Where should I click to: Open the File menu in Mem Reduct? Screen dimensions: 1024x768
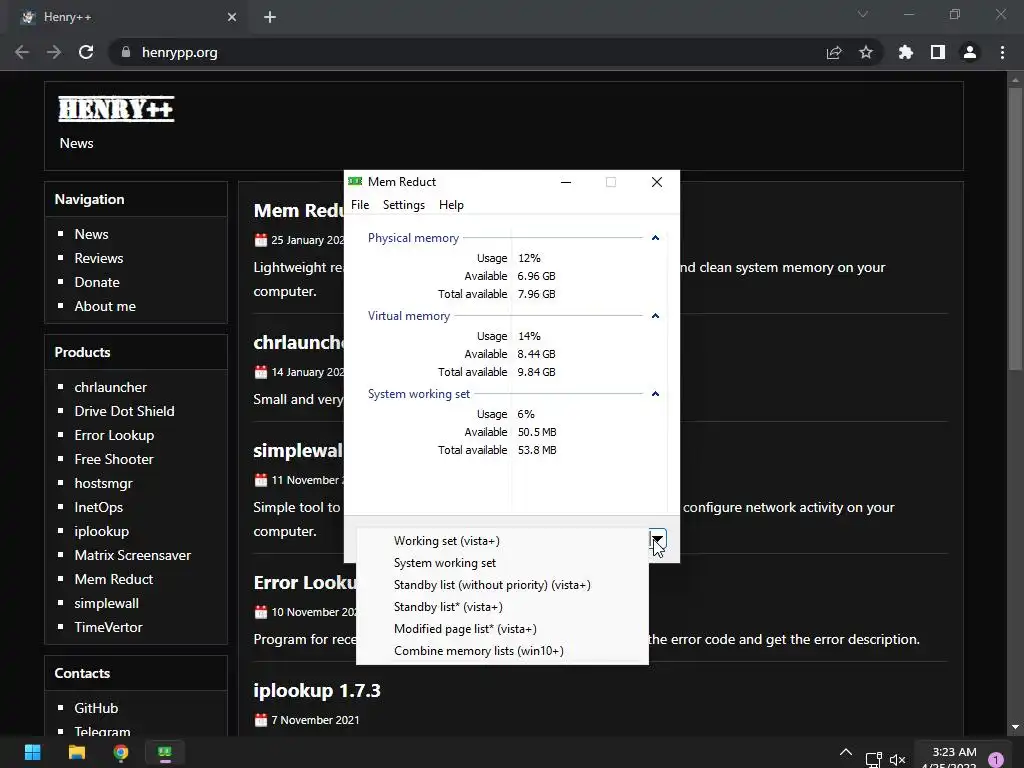(x=360, y=205)
